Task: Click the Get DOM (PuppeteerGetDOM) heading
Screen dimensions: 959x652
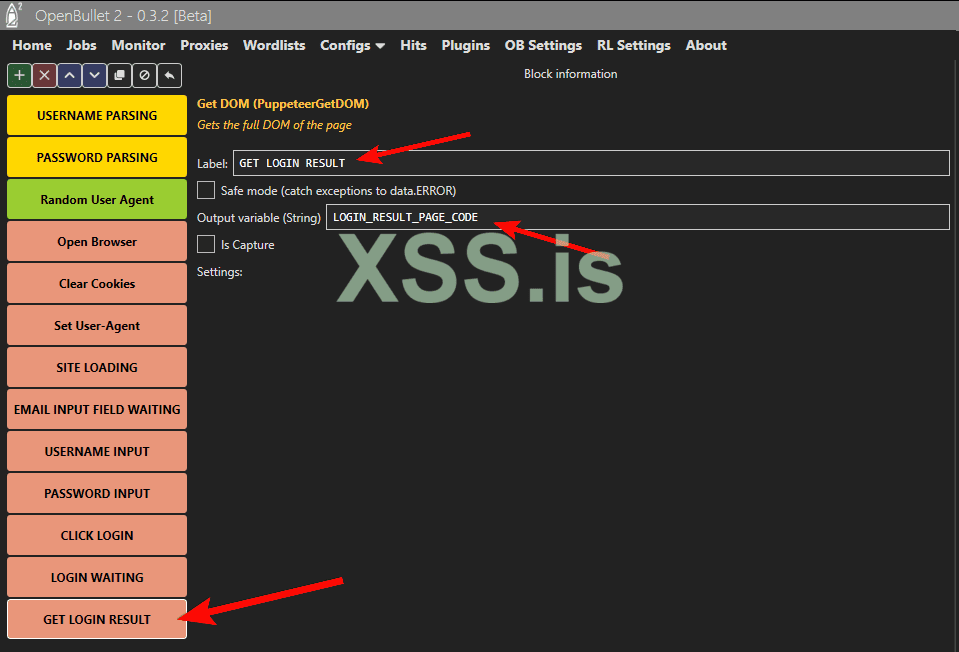Action: pos(283,103)
